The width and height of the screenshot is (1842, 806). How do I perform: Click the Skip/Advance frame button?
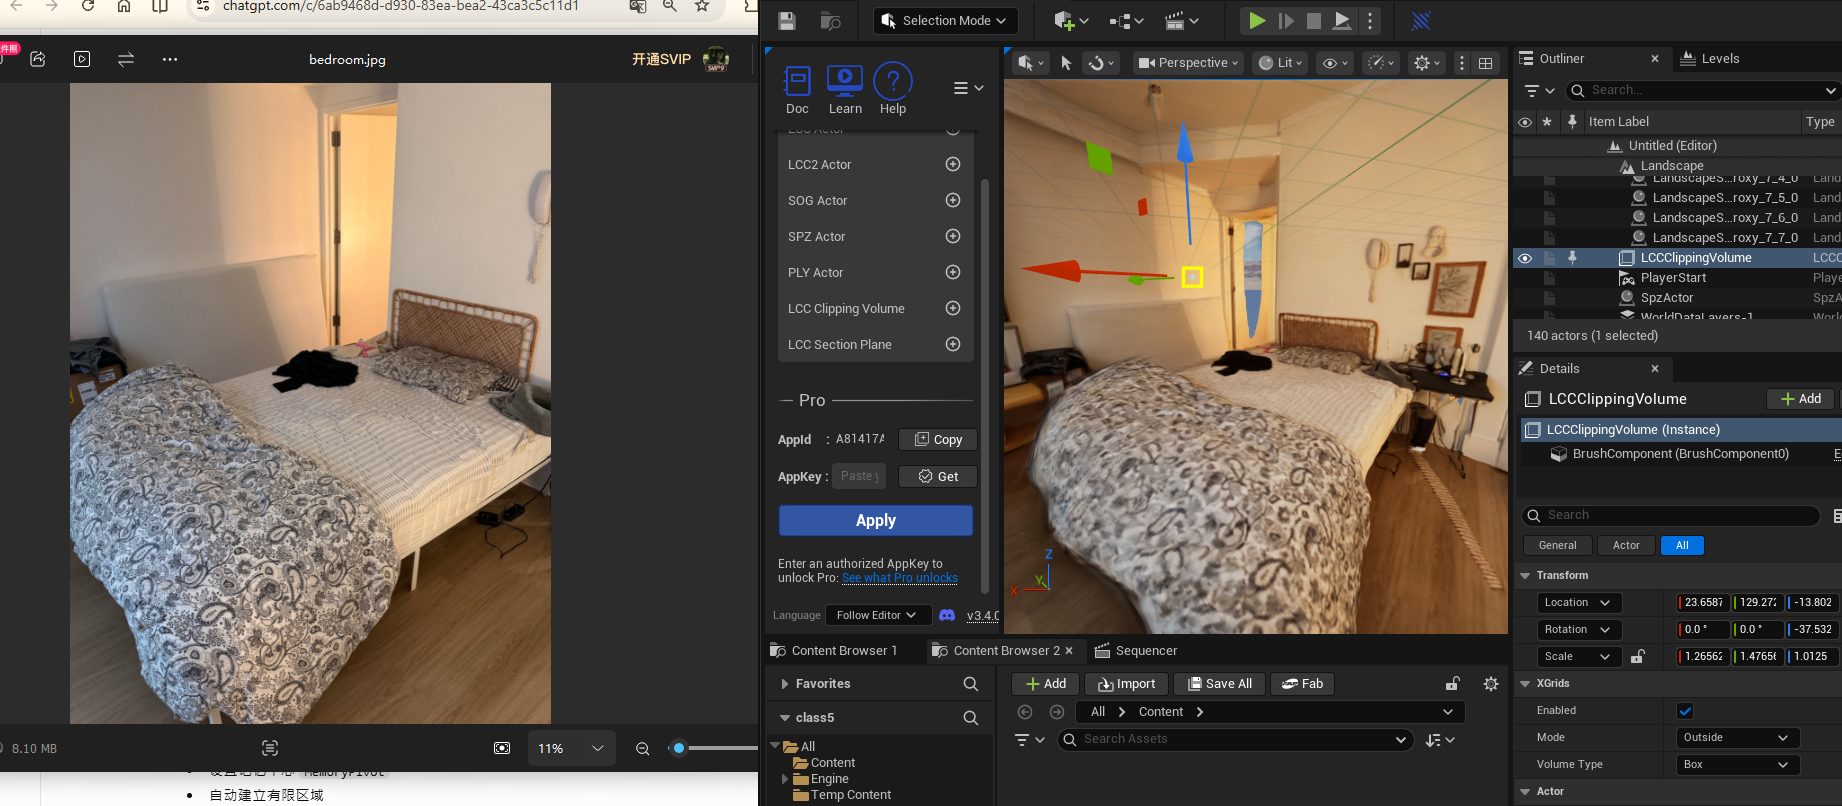[1286, 21]
